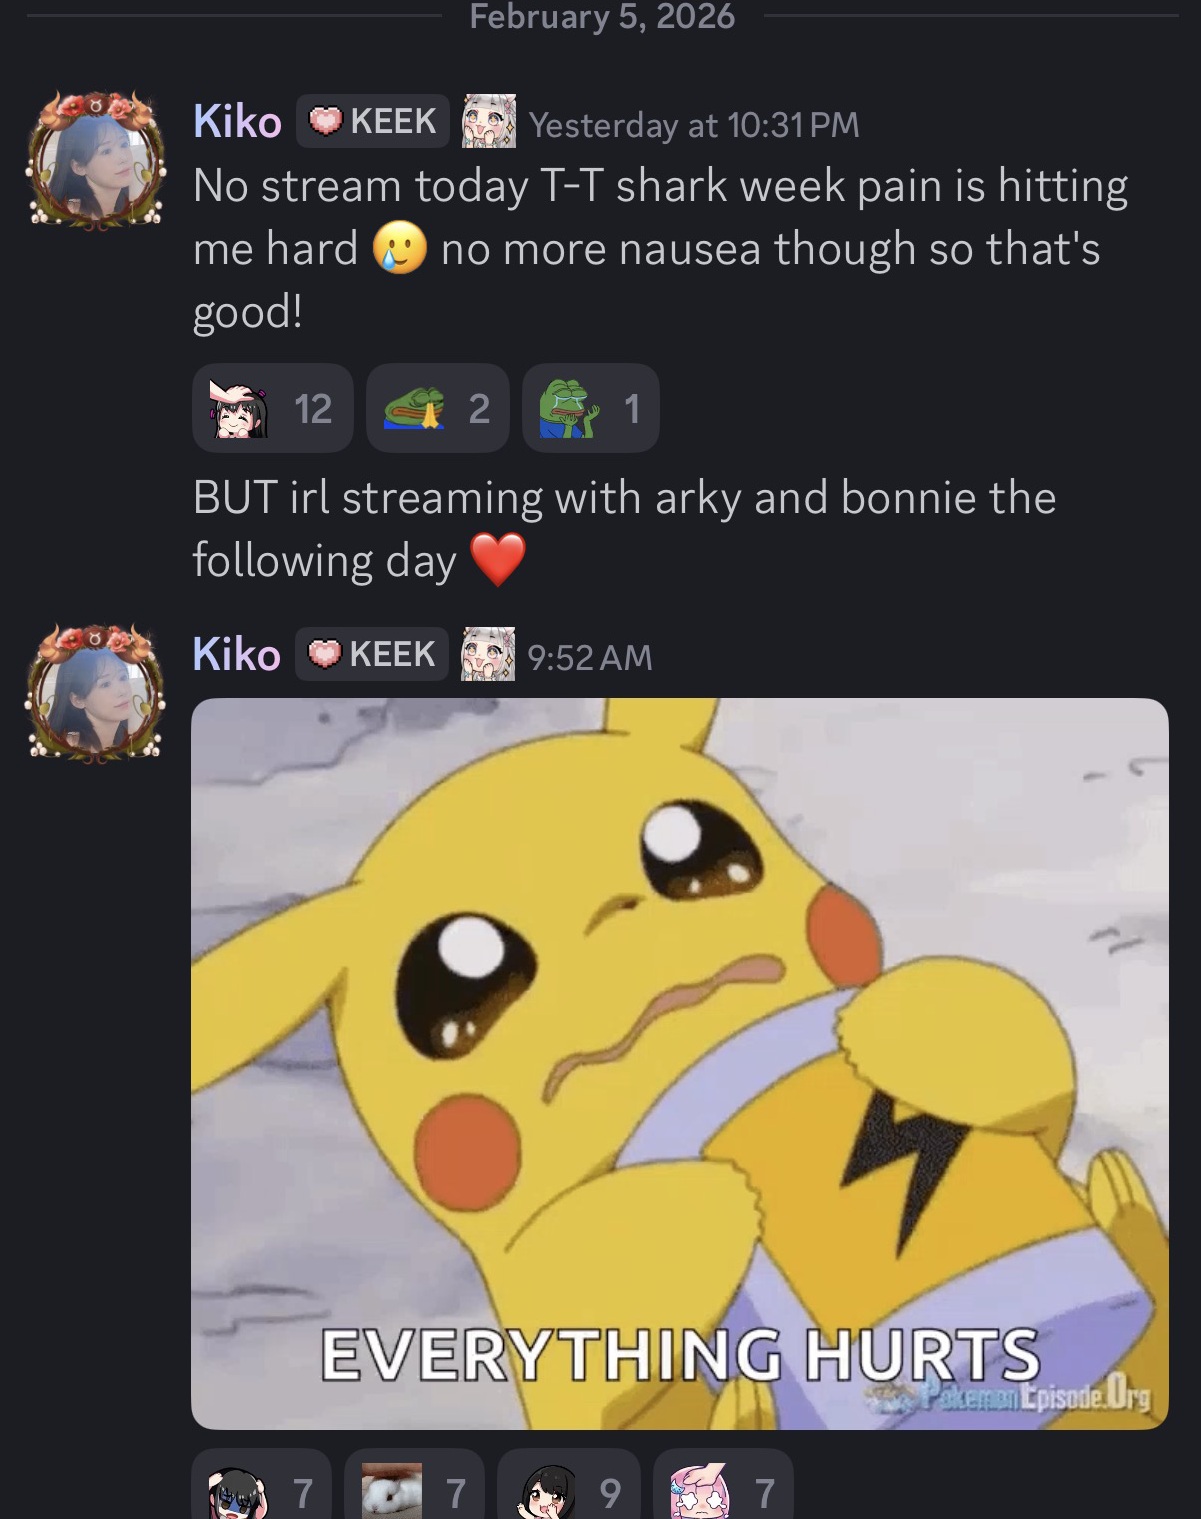The height and width of the screenshot is (1519, 1201).
Task: Click the Yesterday at 10:31 PM timestamp
Action: [x=694, y=124]
